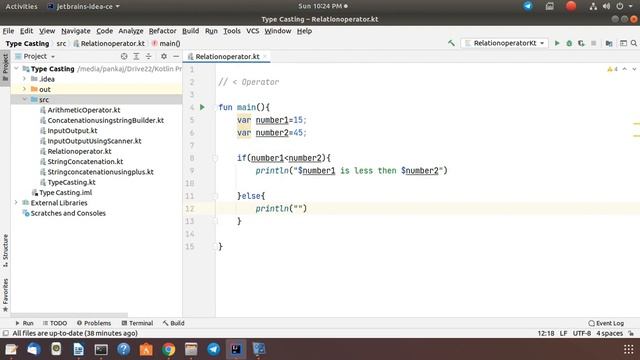The height and width of the screenshot is (360, 640).
Task: Toggle tool window quick access in status bar
Action: click(5, 333)
